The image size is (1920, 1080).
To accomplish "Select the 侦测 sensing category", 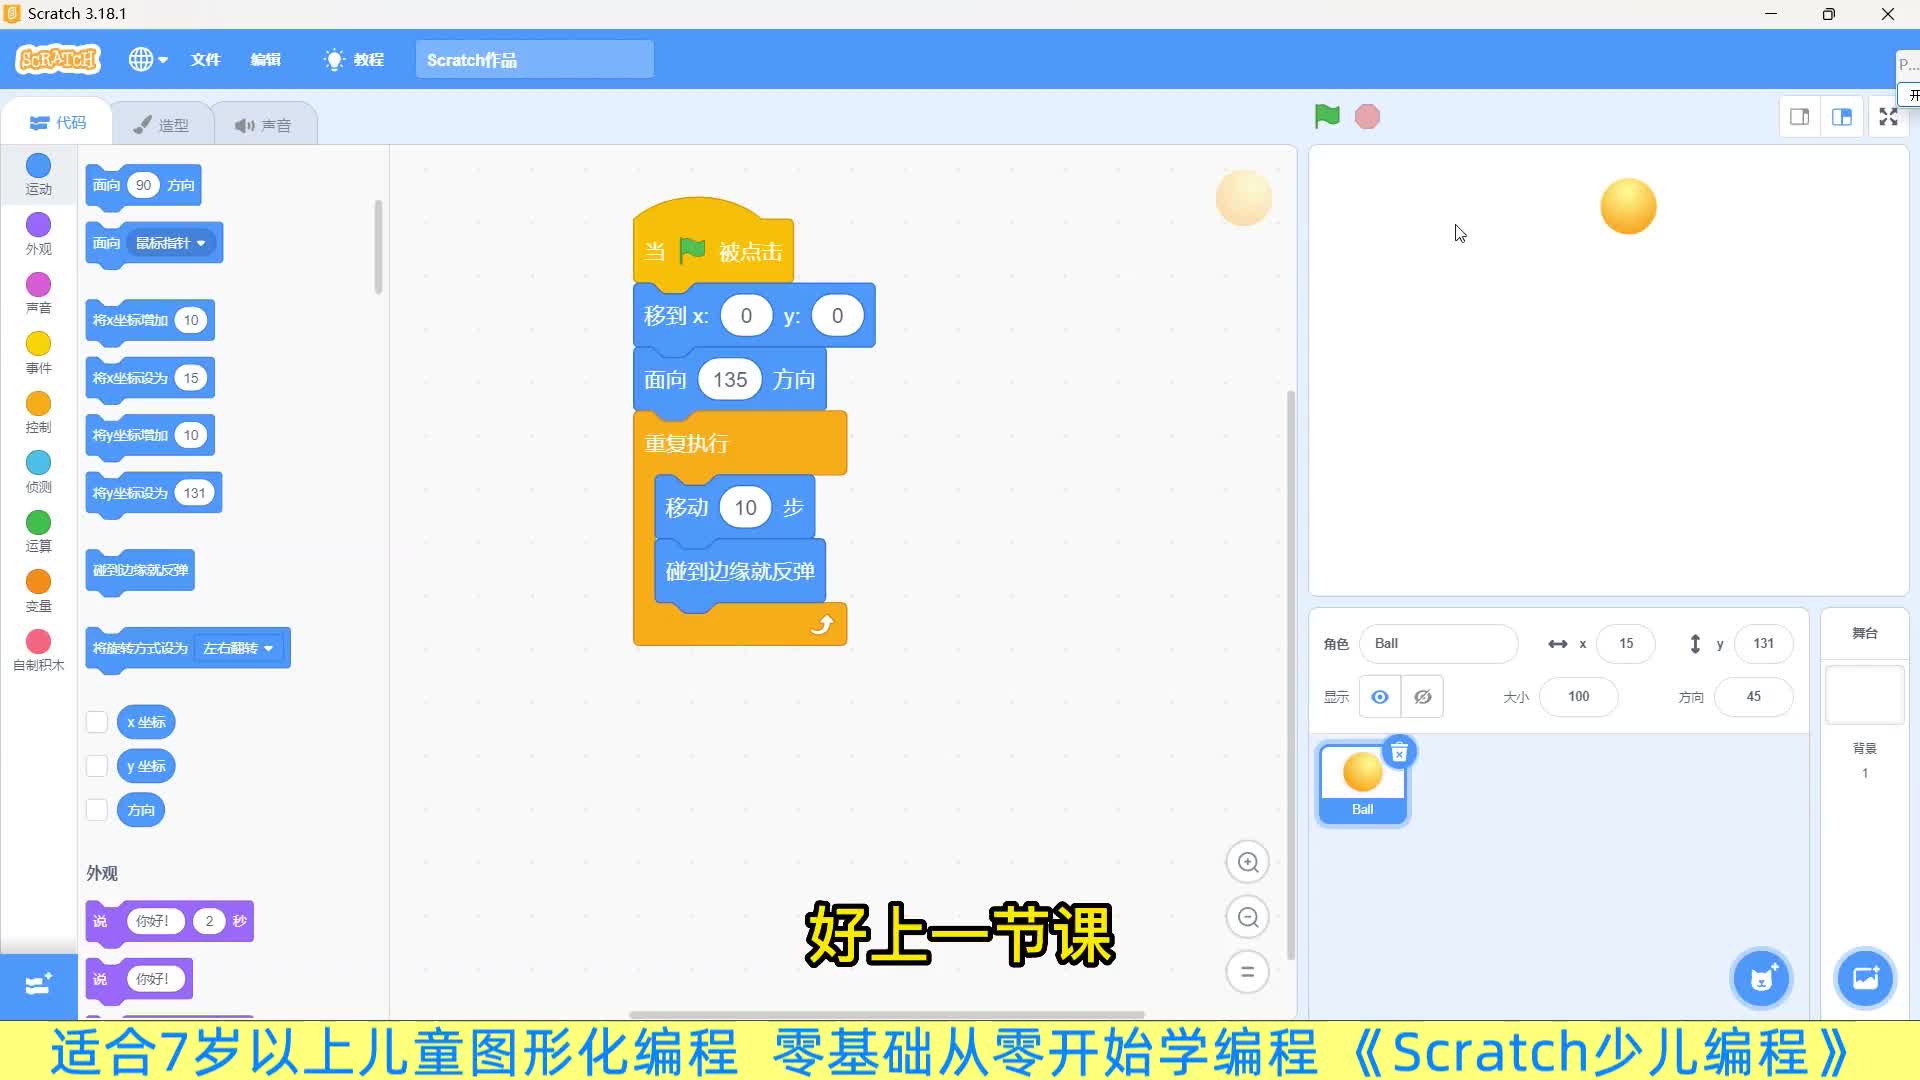I will 38,472.
